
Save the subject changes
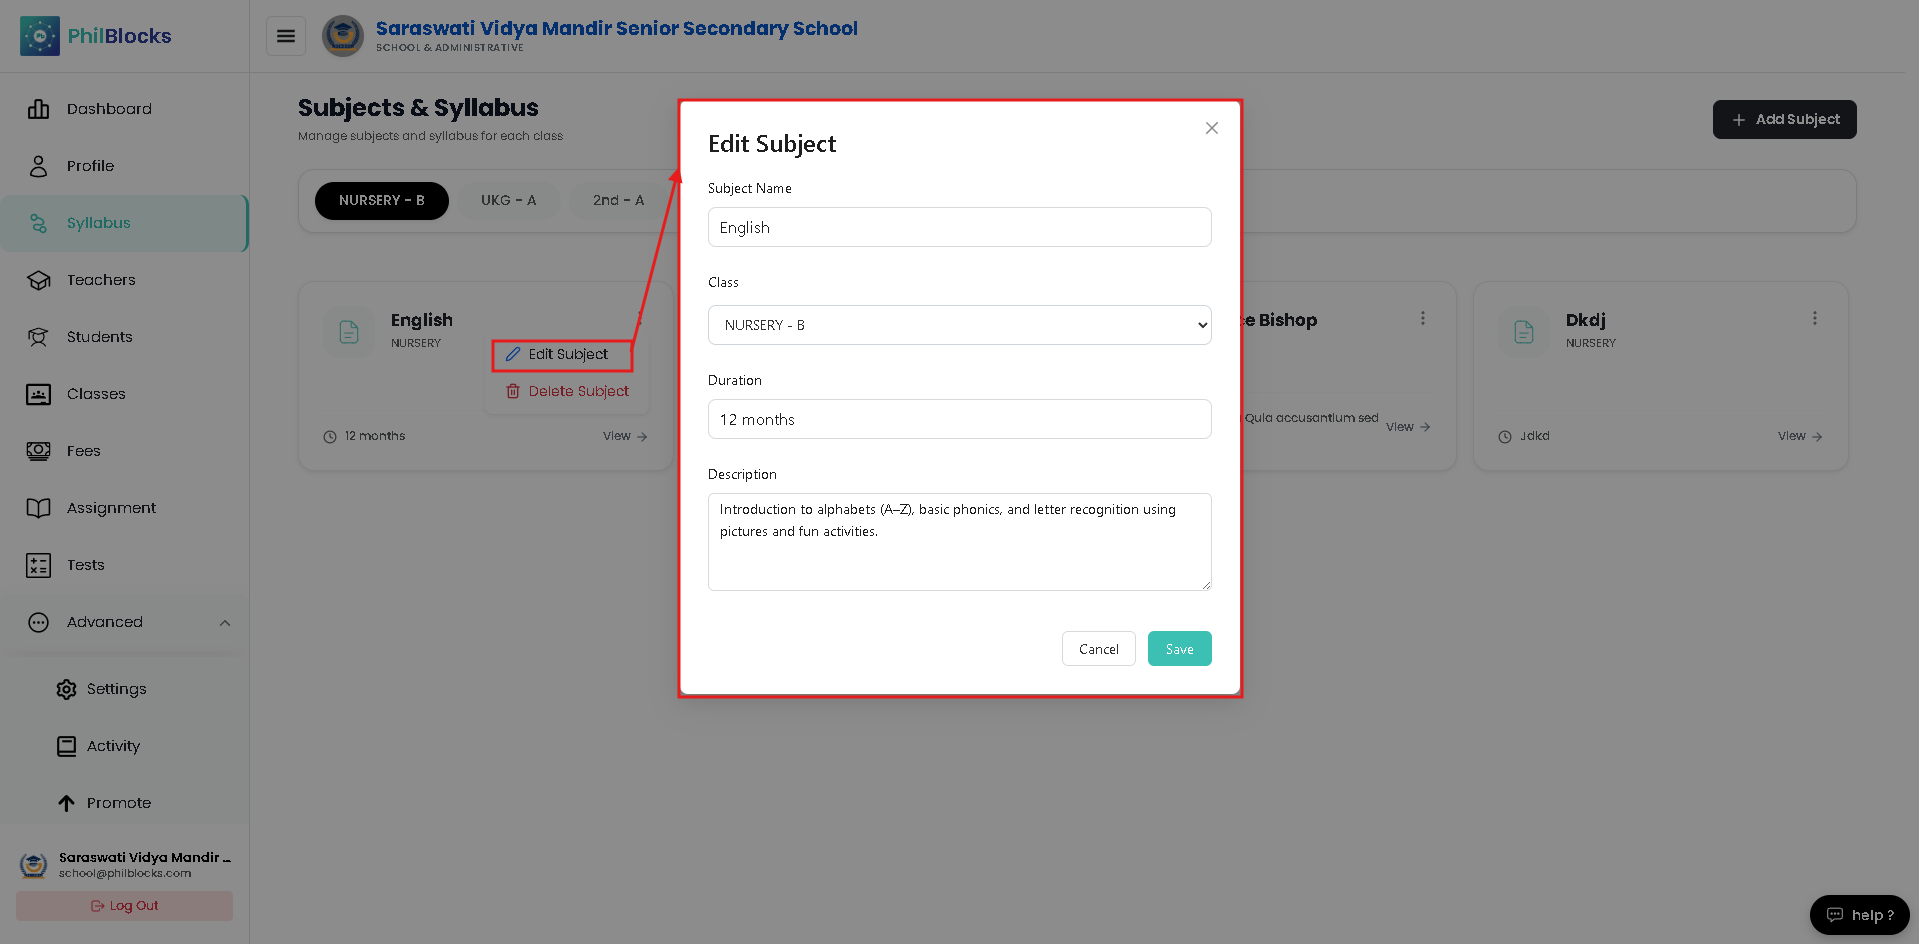click(1179, 649)
